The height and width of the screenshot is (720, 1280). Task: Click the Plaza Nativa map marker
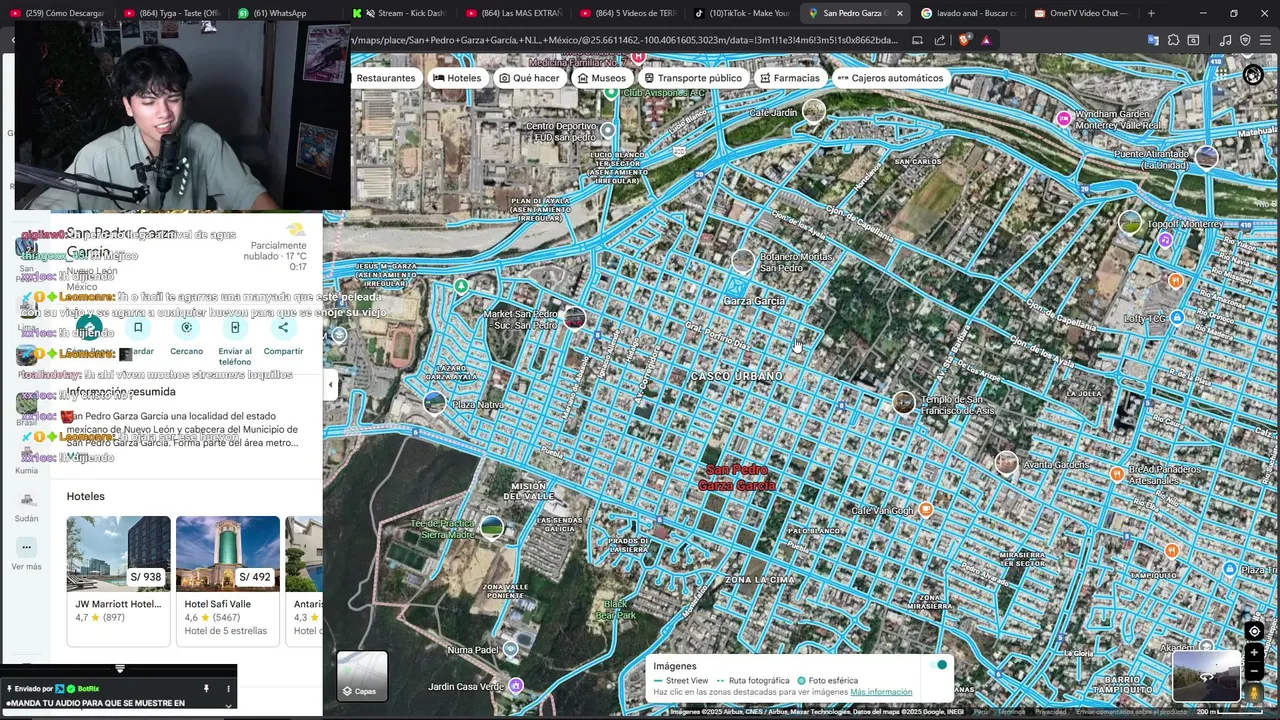[x=434, y=402]
